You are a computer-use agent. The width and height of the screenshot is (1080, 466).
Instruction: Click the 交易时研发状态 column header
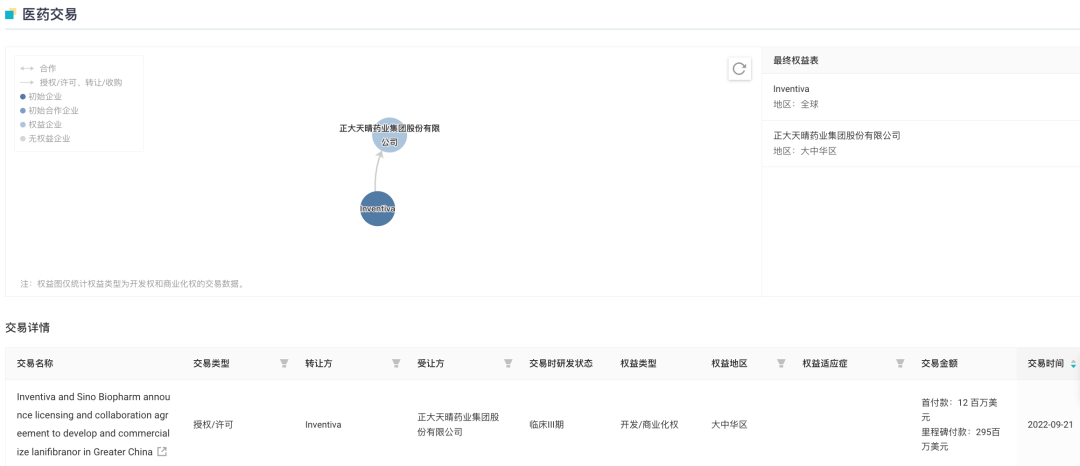coord(561,363)
